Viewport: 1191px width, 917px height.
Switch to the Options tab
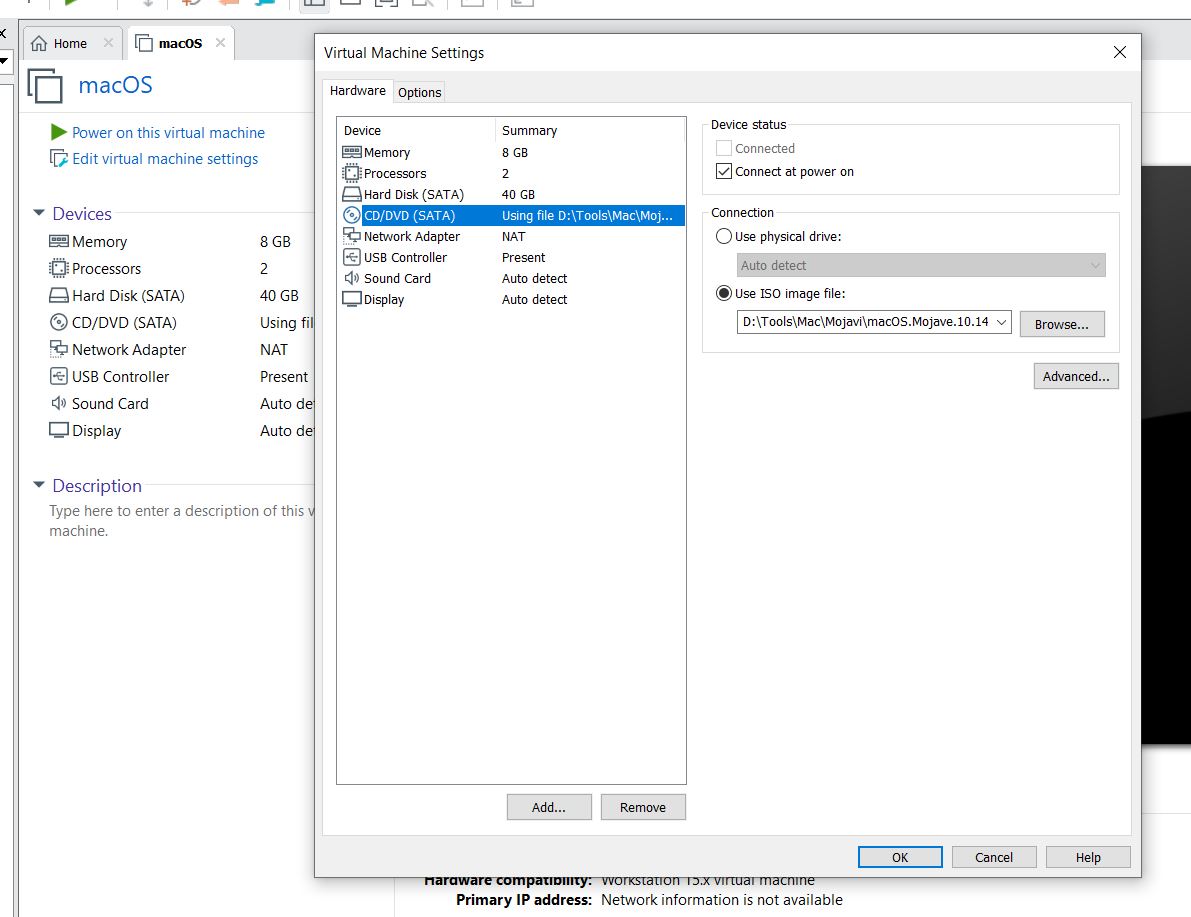click(419, 92)
